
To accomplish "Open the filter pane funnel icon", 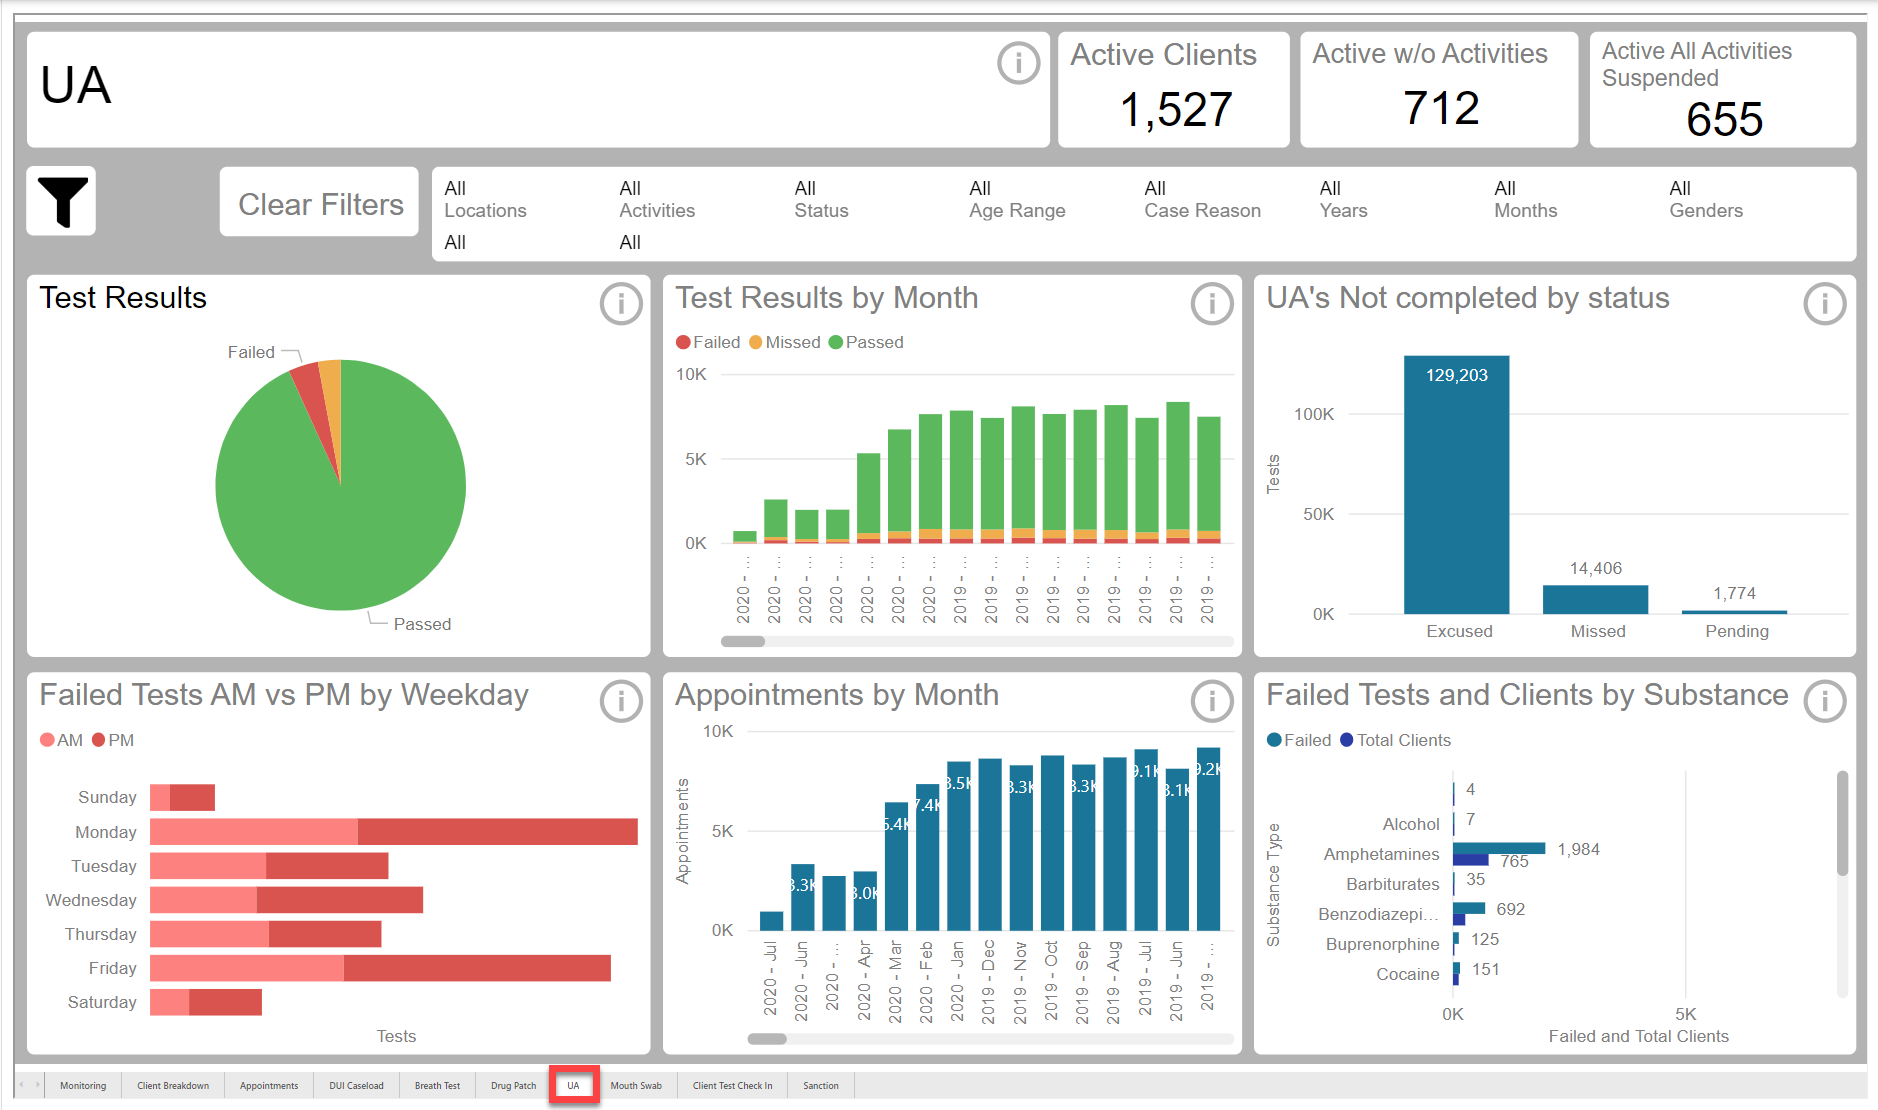I will click(62, 201).
